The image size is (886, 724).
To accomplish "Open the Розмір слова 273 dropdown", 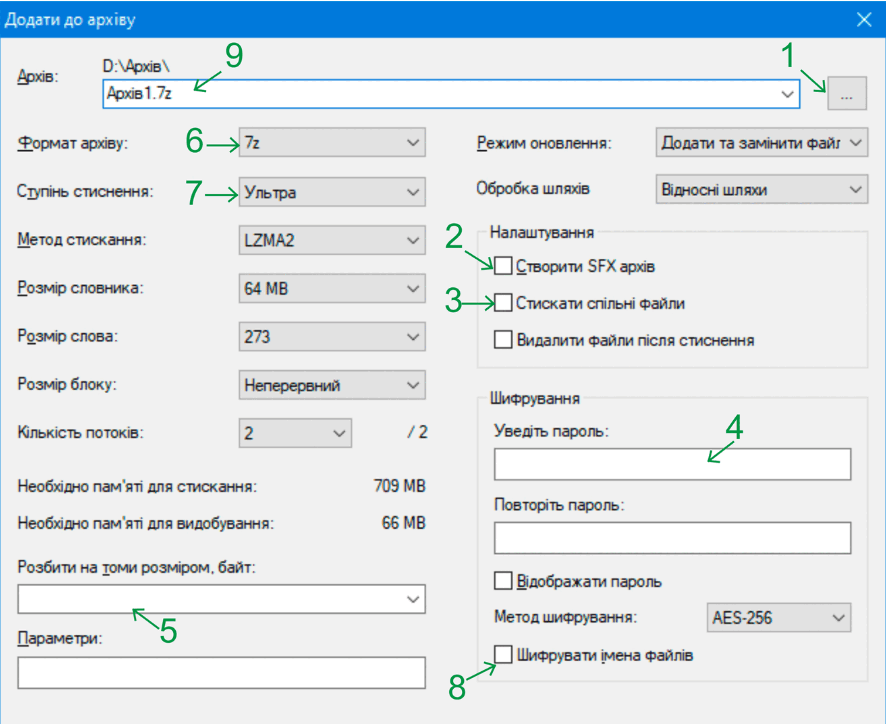I will (332, 336).
